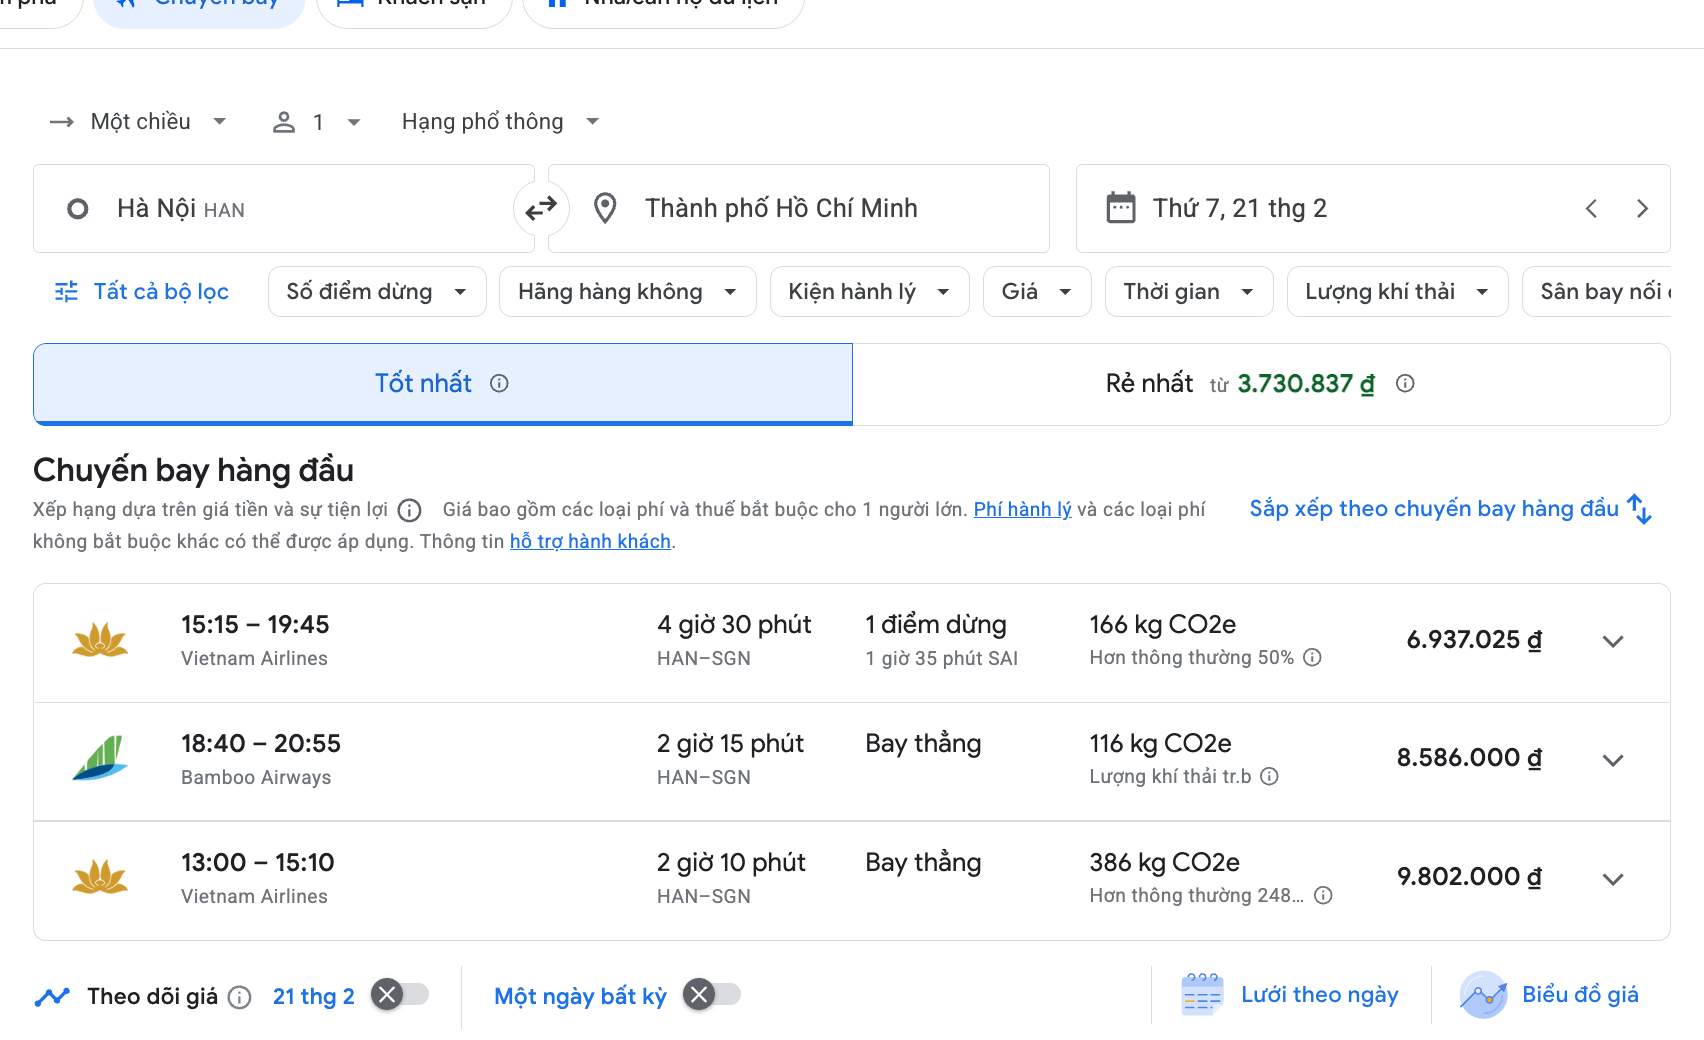Toggle Một ngày bất kỳ price tracking
1704x1040 pixels.
tap(711, 995)
